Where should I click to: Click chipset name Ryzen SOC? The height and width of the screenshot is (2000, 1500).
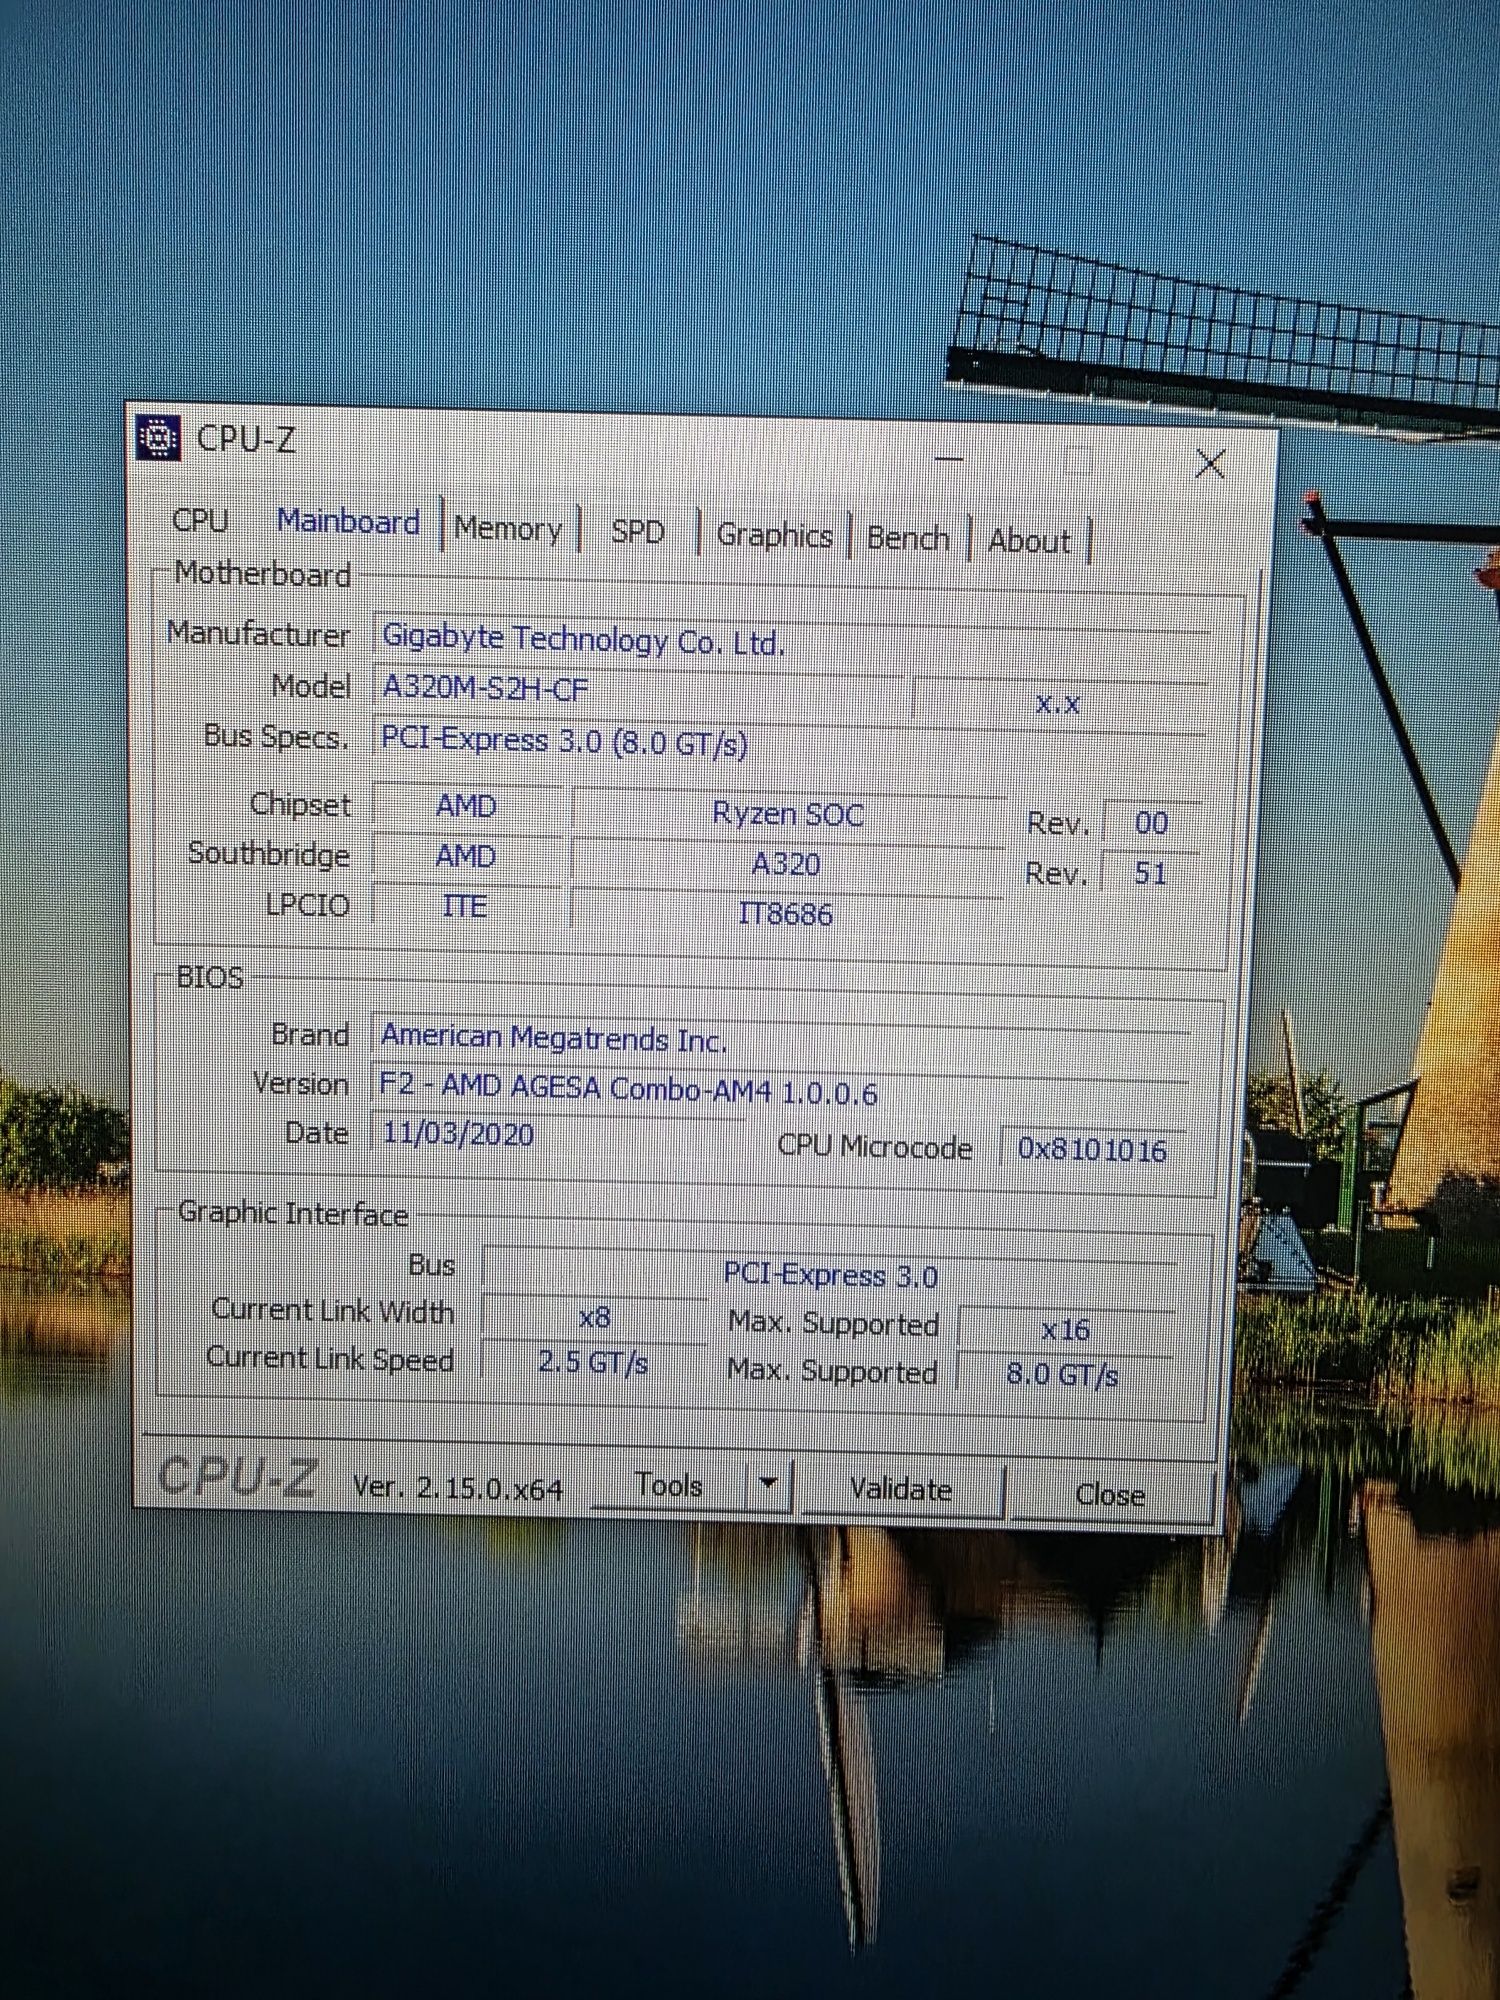[x=788, y=814]
